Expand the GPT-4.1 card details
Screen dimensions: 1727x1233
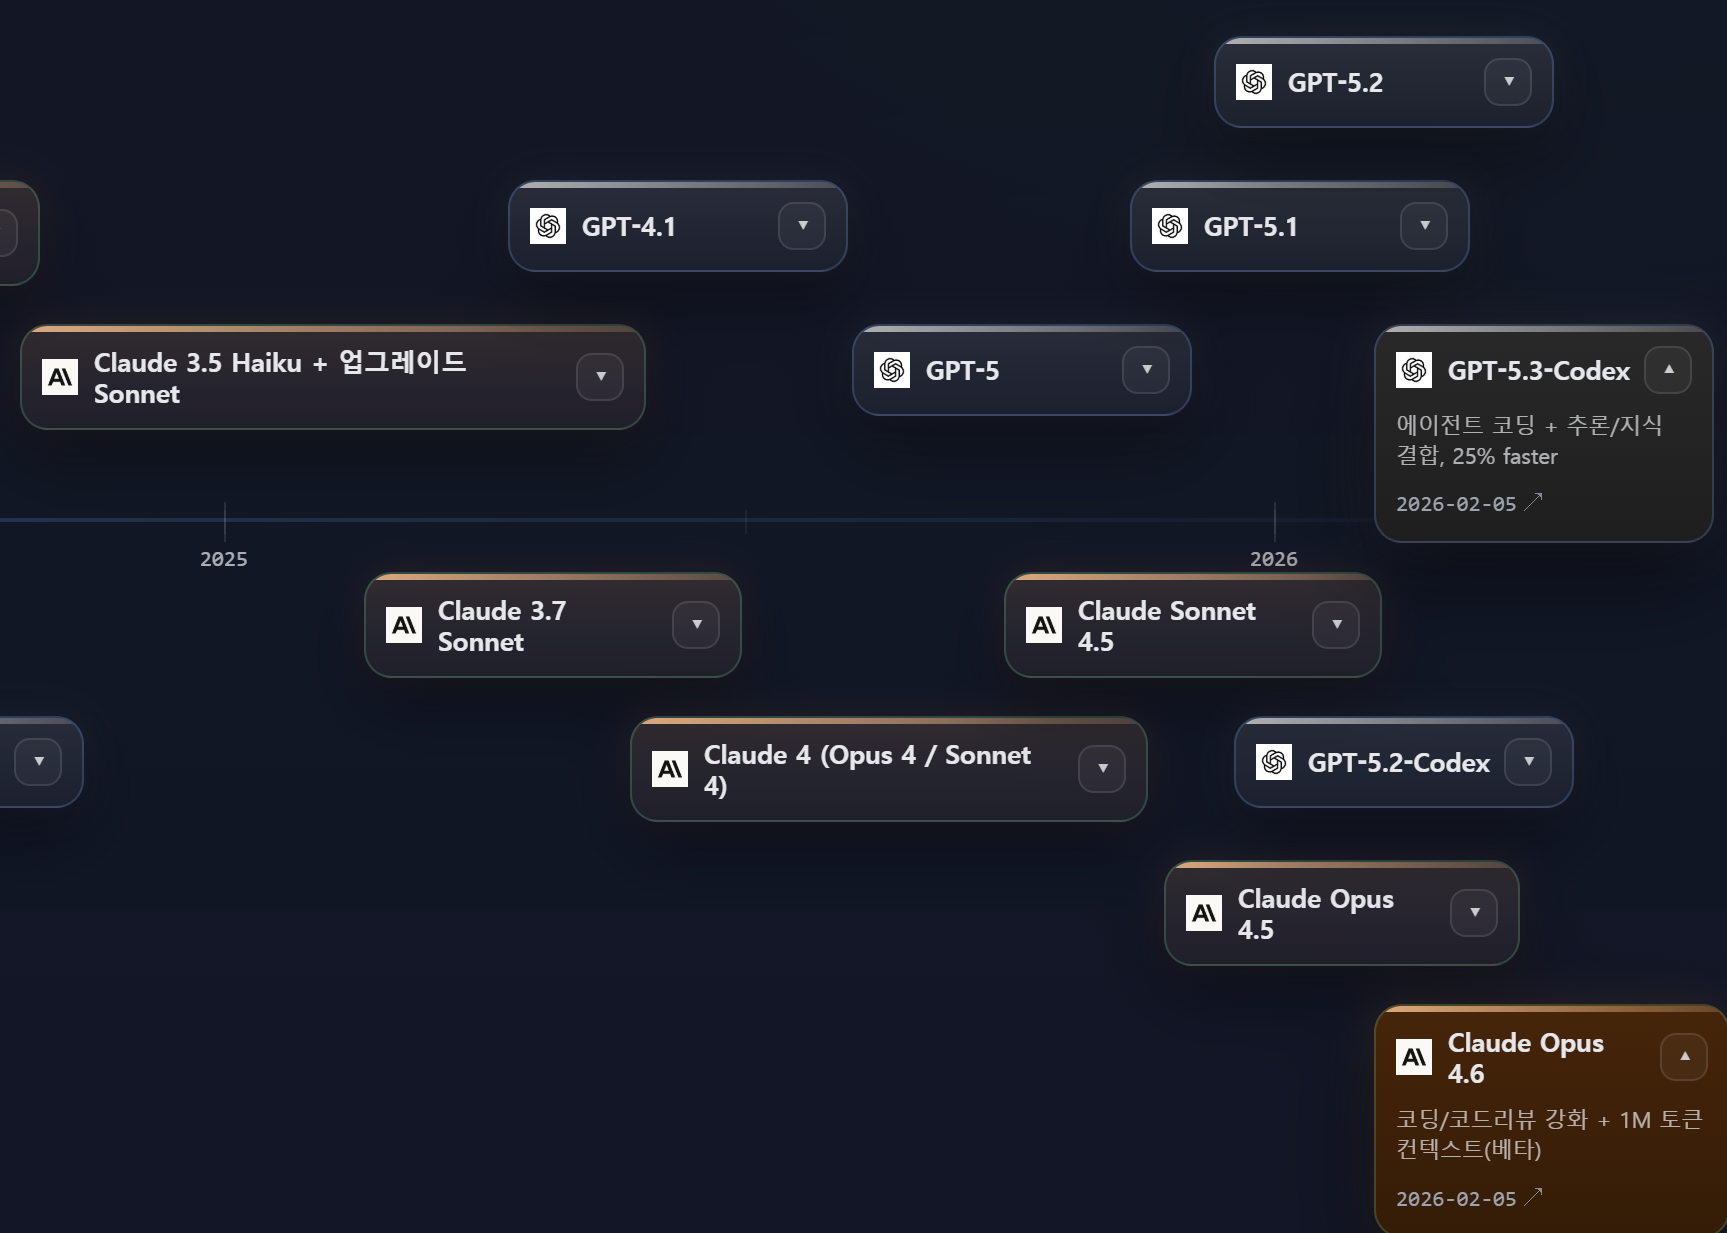pyautogui.click(x=802, y=226)
